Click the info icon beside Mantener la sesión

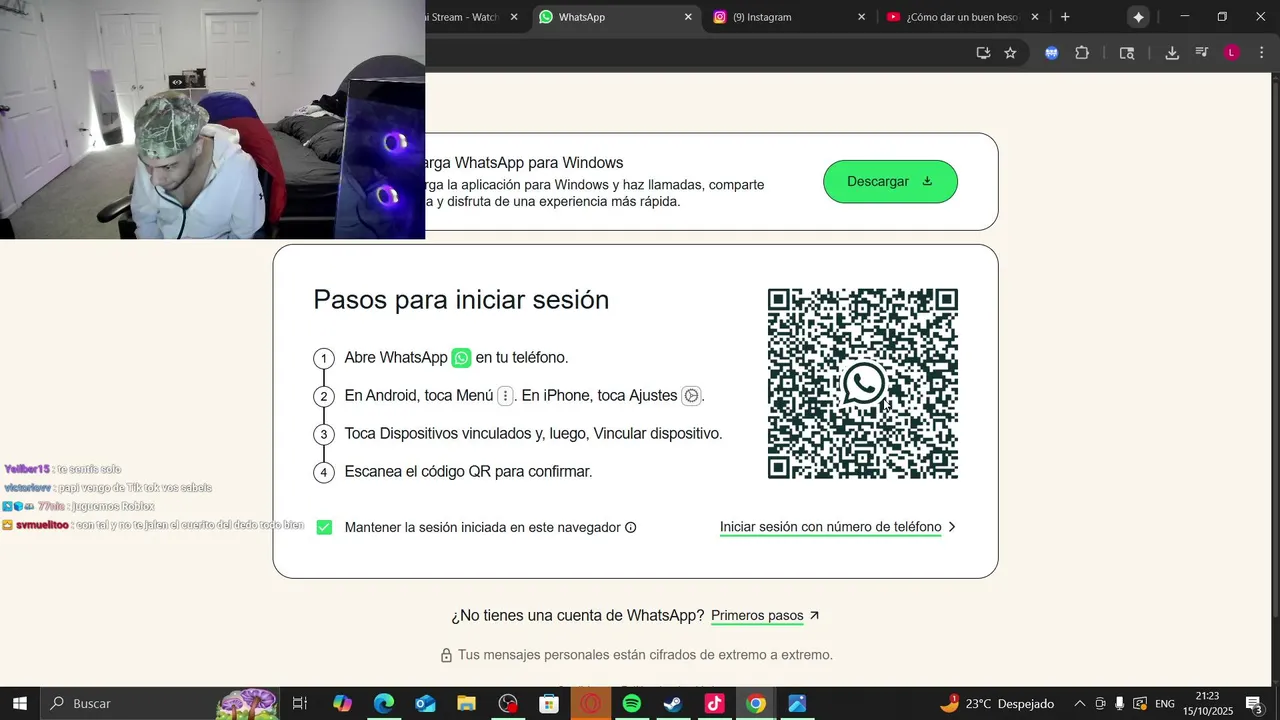click(630, 527)
